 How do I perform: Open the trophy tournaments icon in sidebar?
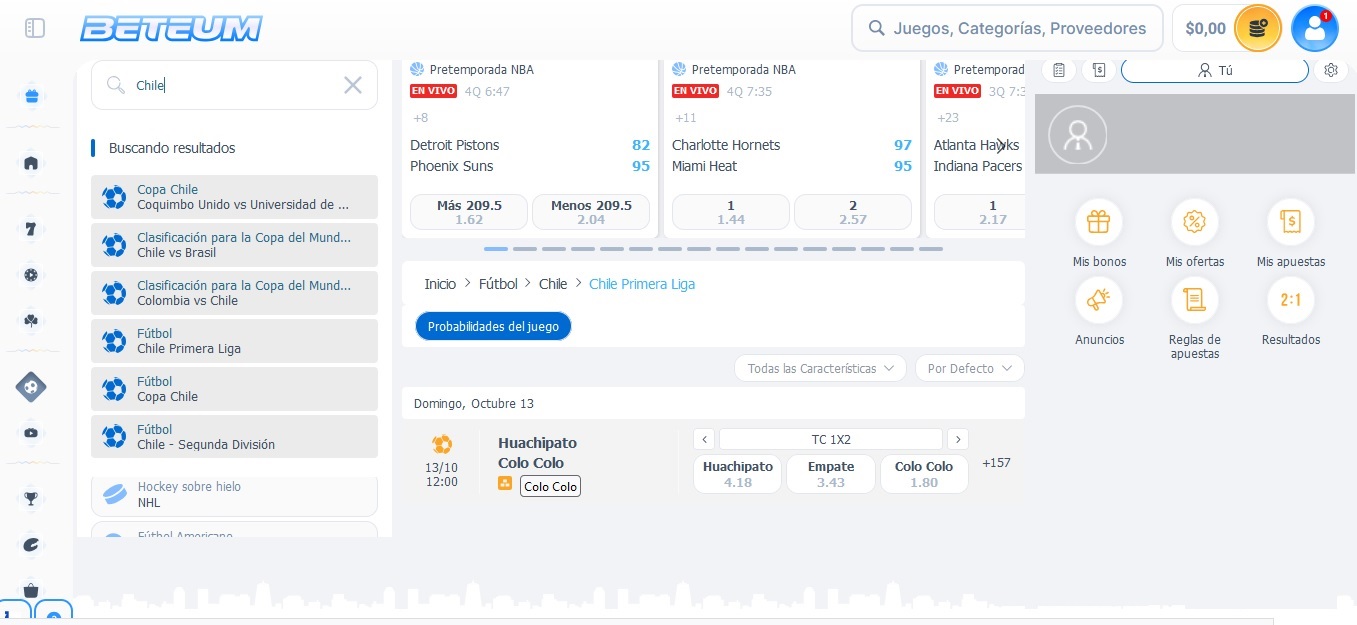click(x=31, y=498)
